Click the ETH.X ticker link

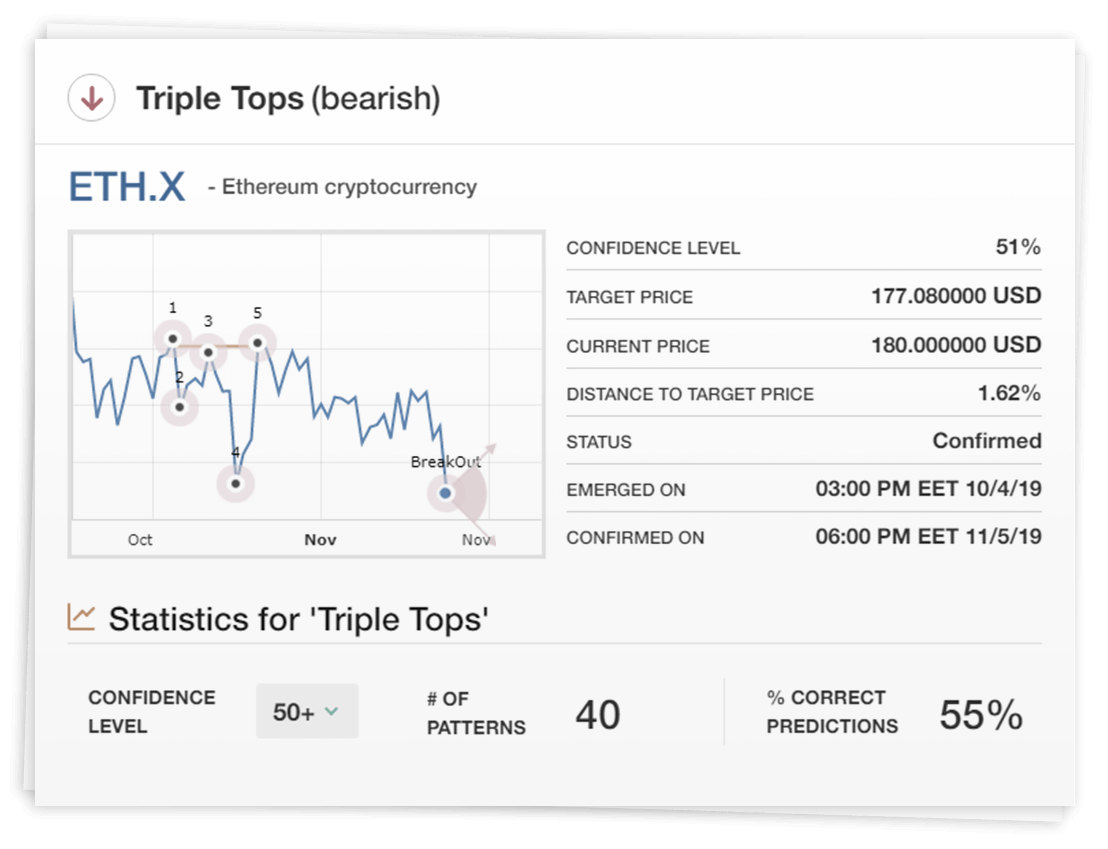pos(127,187)
